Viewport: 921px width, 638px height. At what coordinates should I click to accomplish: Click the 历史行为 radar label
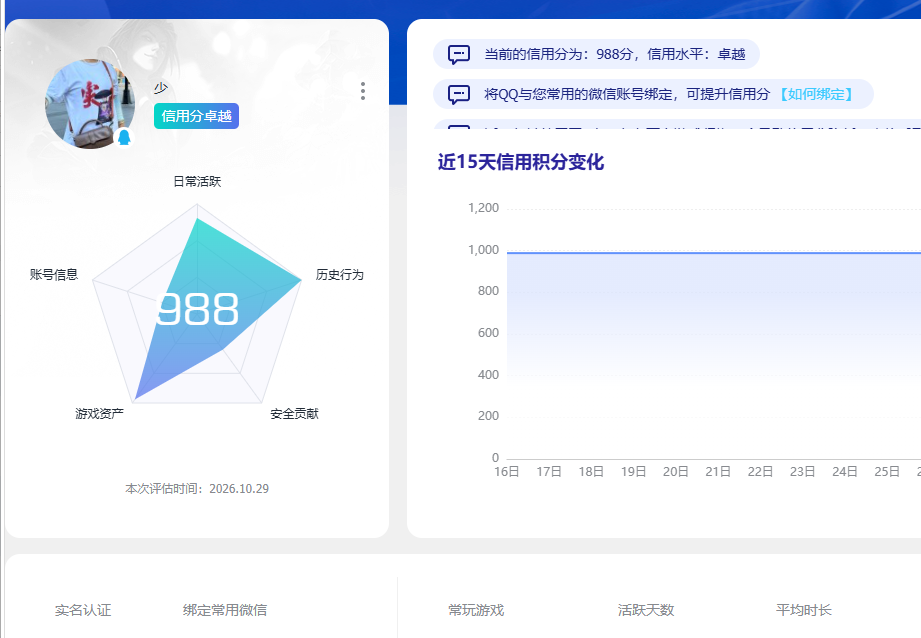(x=340, y=274)
